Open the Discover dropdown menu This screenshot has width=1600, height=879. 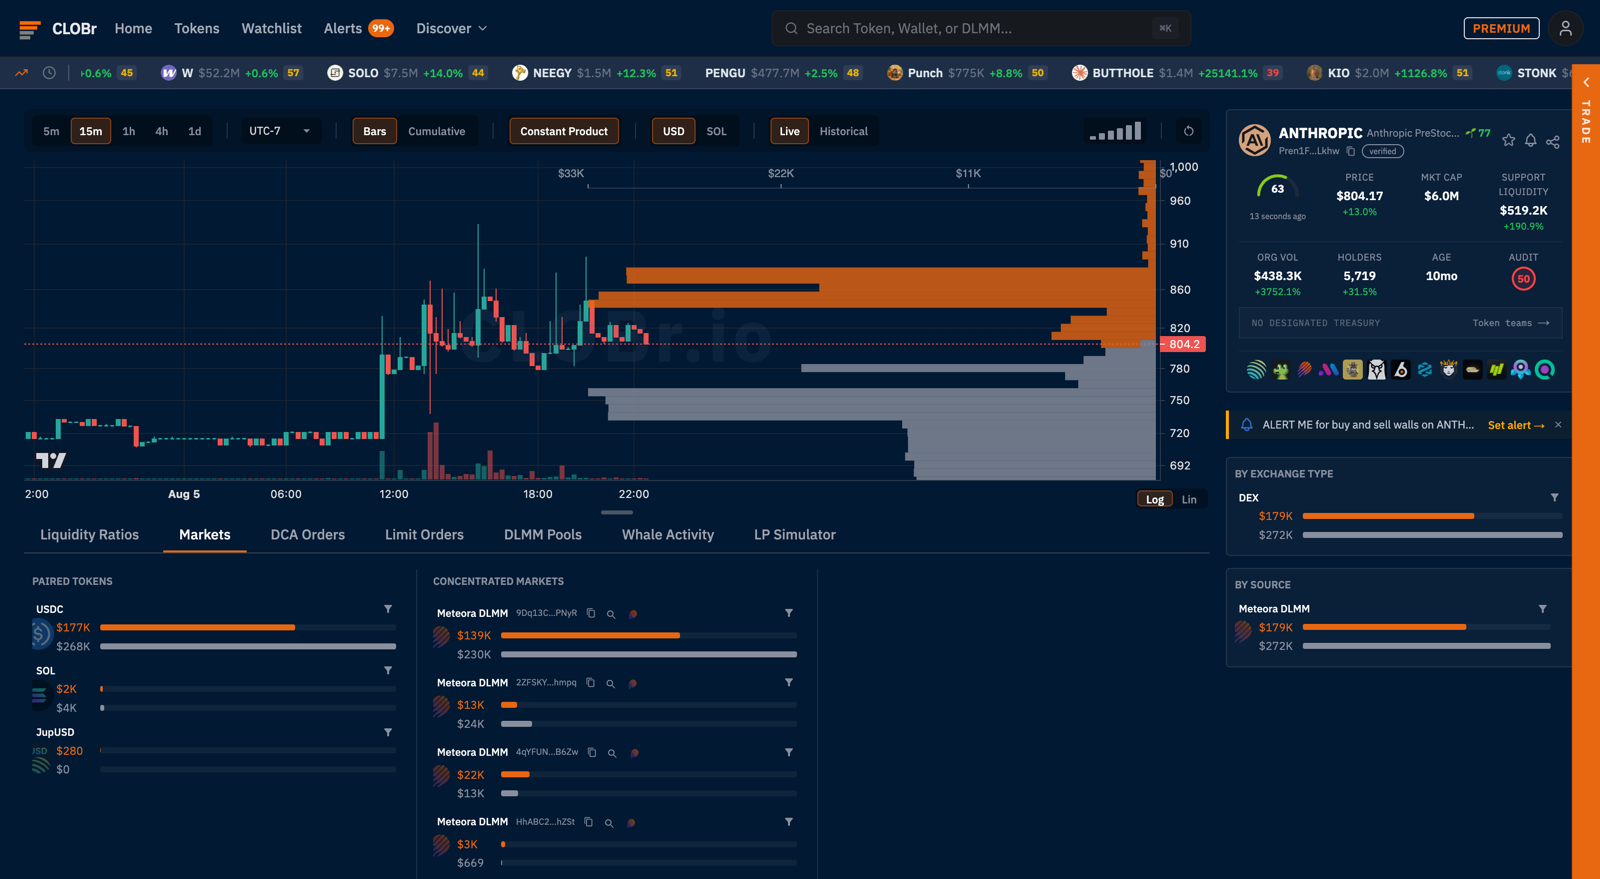pyautogui.click(x=452, y=29)
